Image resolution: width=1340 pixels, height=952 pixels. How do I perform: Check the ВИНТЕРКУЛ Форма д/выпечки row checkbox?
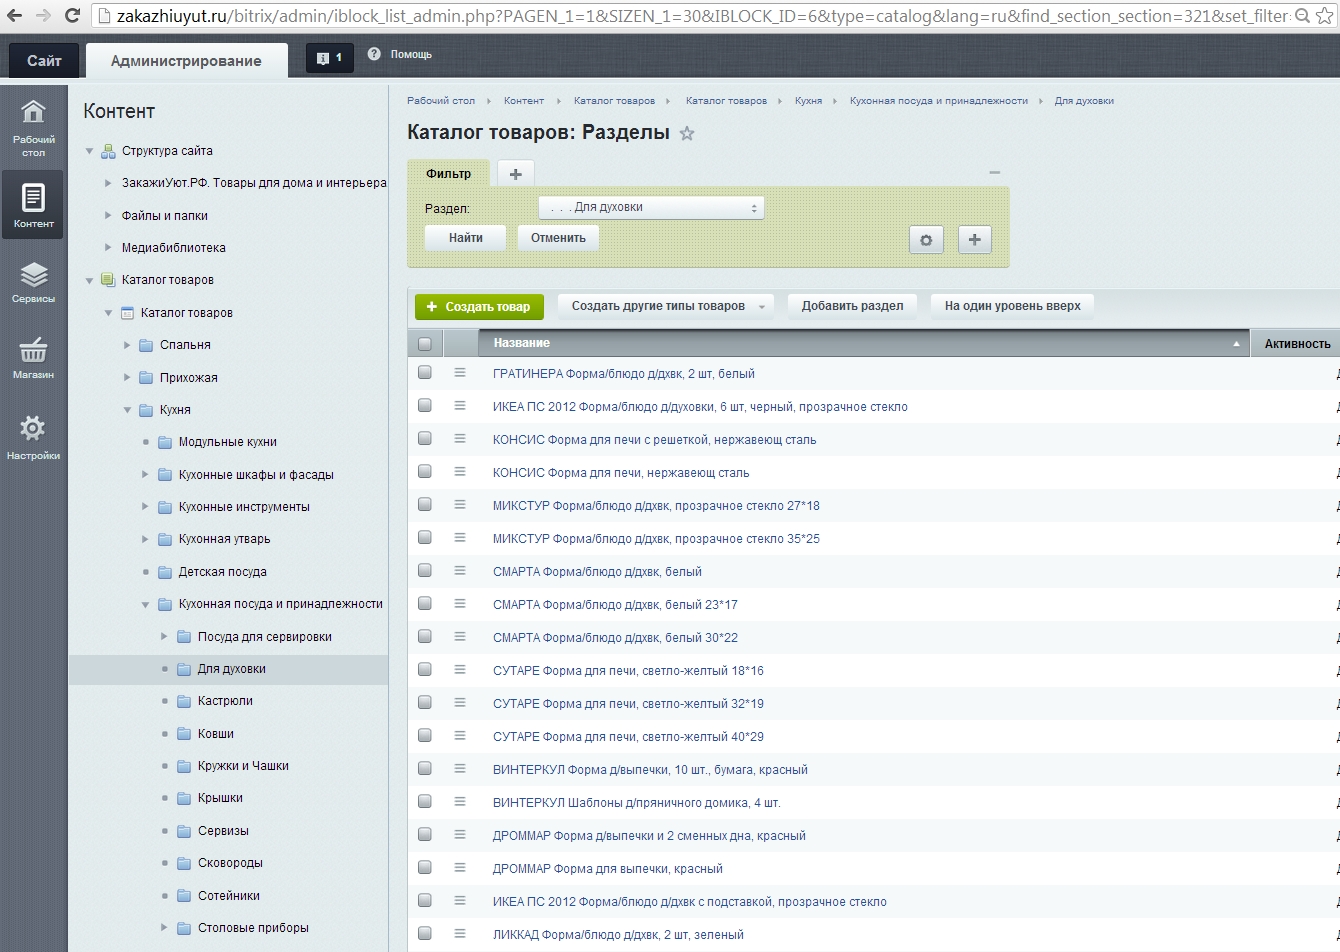tap(425, 768)
